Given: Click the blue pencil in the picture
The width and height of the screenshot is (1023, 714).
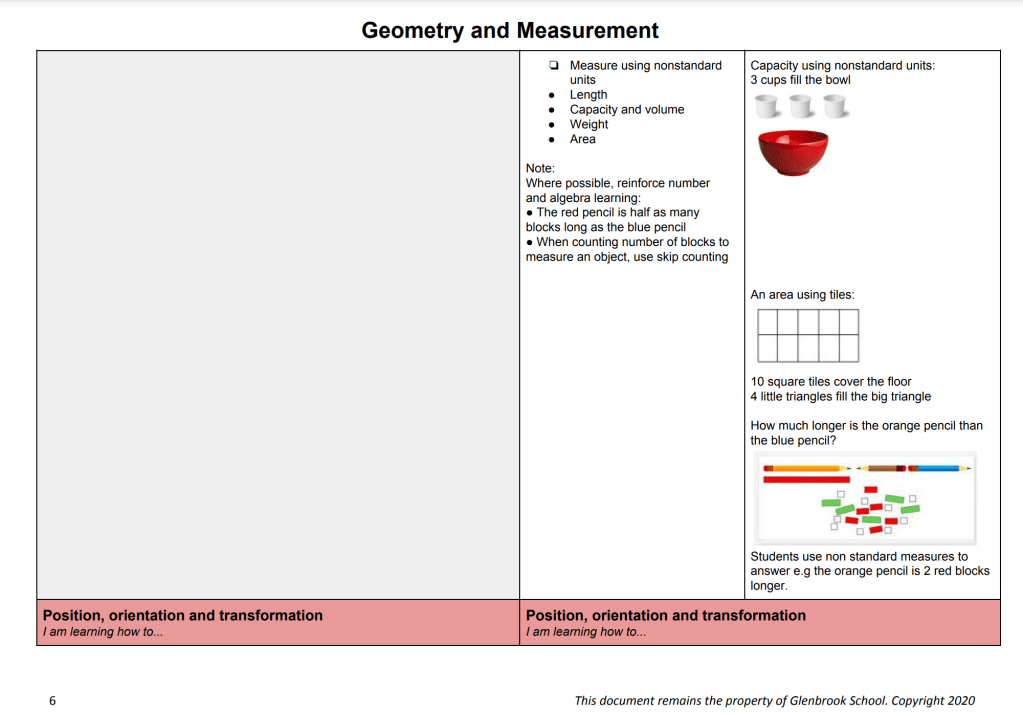Looking at the screenshot, I should [943, 468].
